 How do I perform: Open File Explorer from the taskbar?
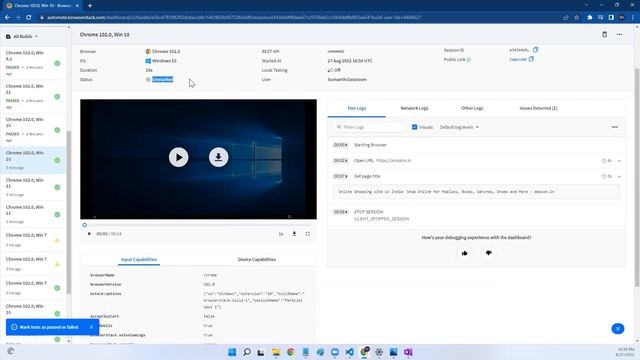point(276,352)
